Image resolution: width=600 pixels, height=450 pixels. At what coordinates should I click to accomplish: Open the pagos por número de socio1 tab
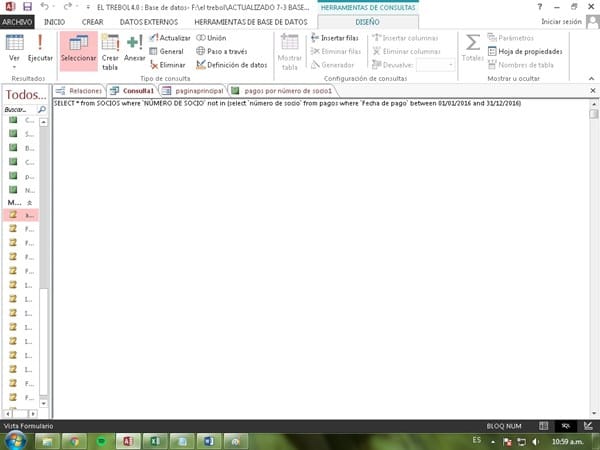point(282,91)
